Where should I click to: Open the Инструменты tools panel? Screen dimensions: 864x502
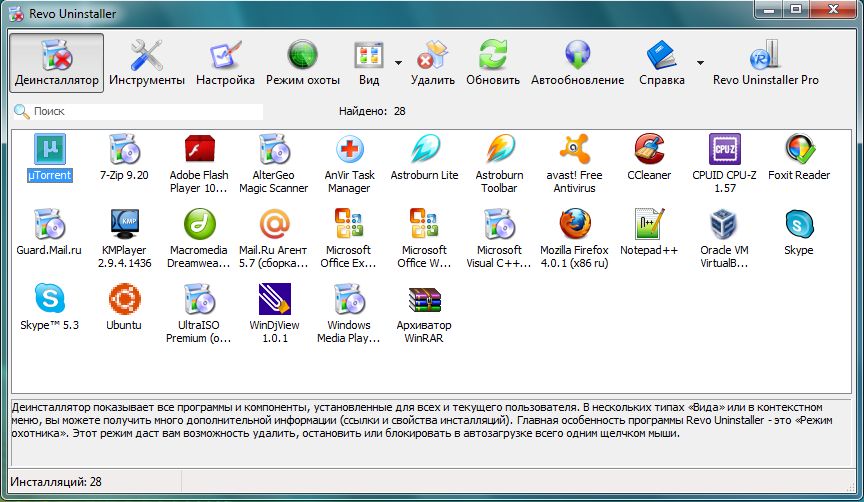[x=147, y=63]
